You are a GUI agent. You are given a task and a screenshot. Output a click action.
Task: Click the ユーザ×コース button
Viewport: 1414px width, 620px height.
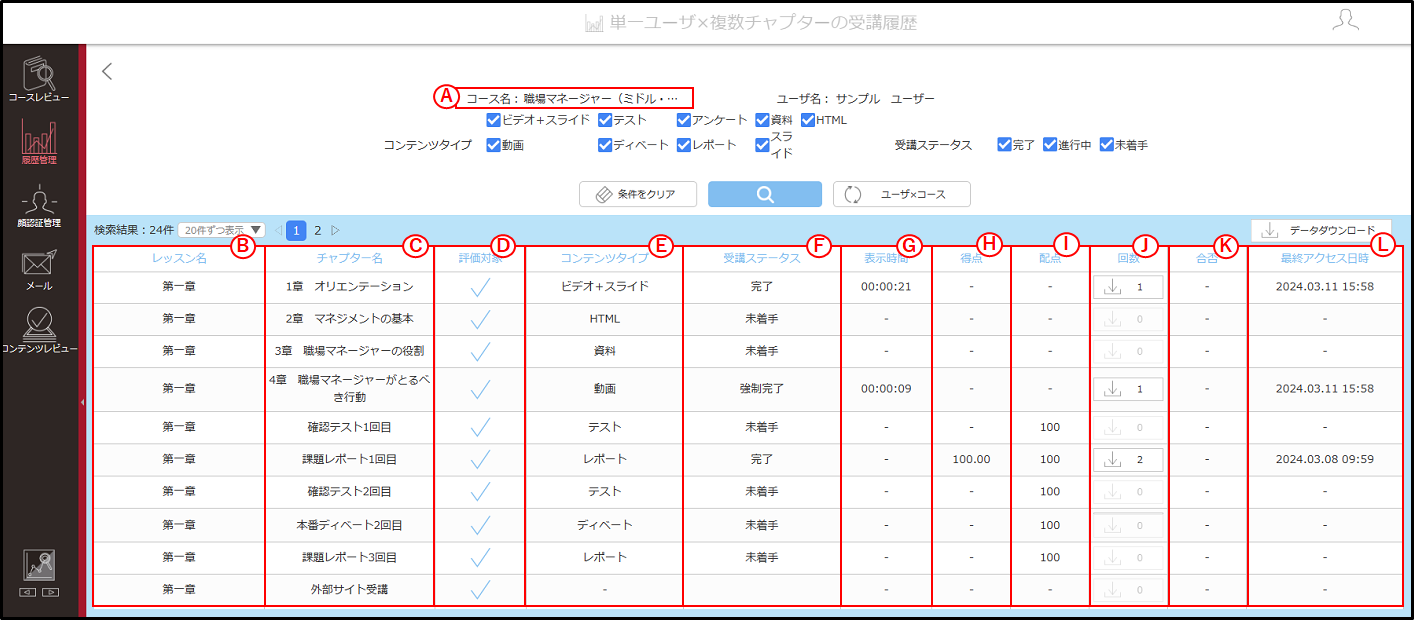click(901, 194)
